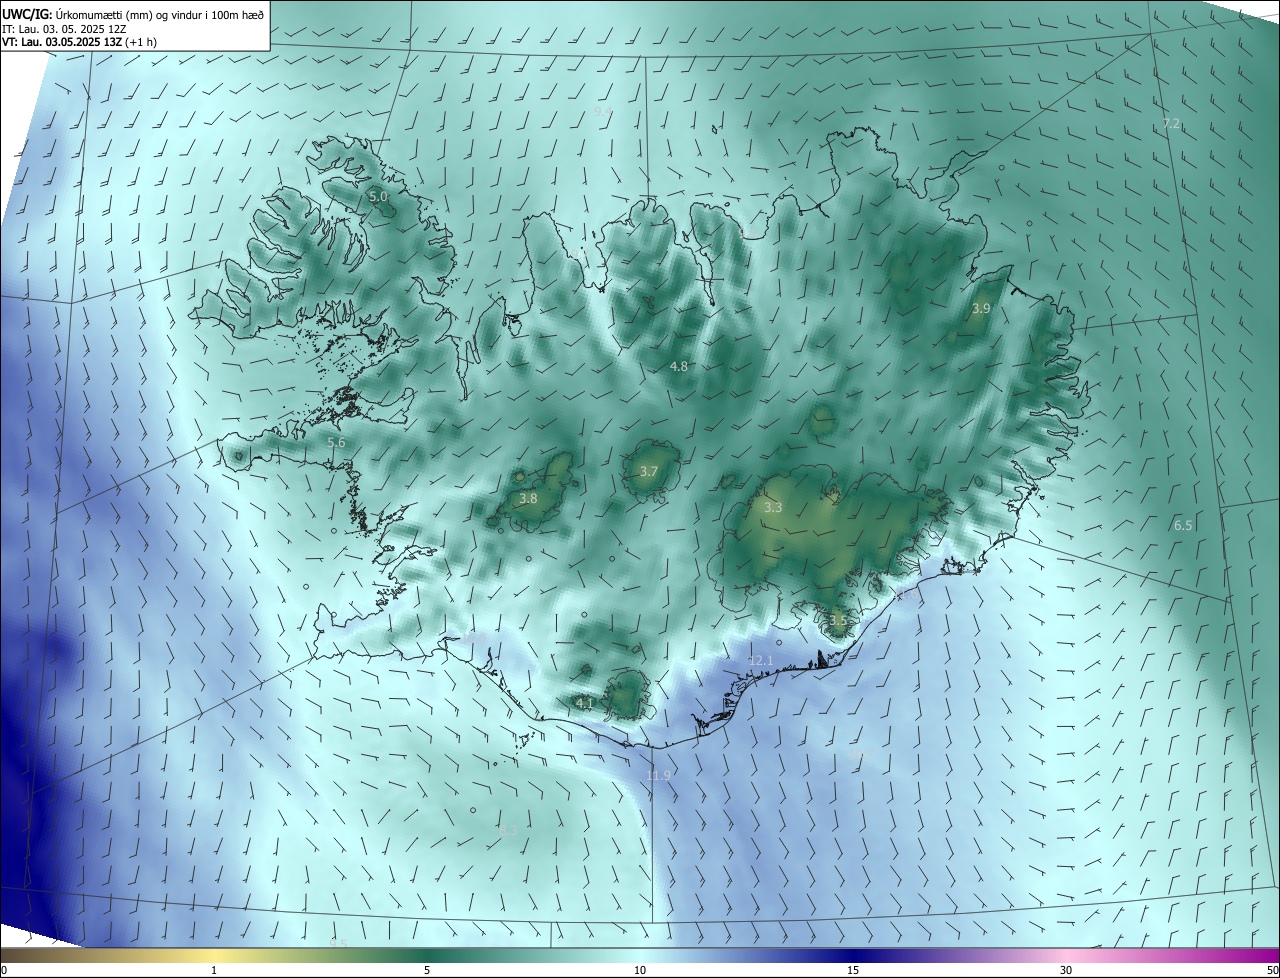Click the 5.6 value on the western peninsula
Image resolution: width=1280 pixels, height=978 pixels.
click(x=336, y=443)
